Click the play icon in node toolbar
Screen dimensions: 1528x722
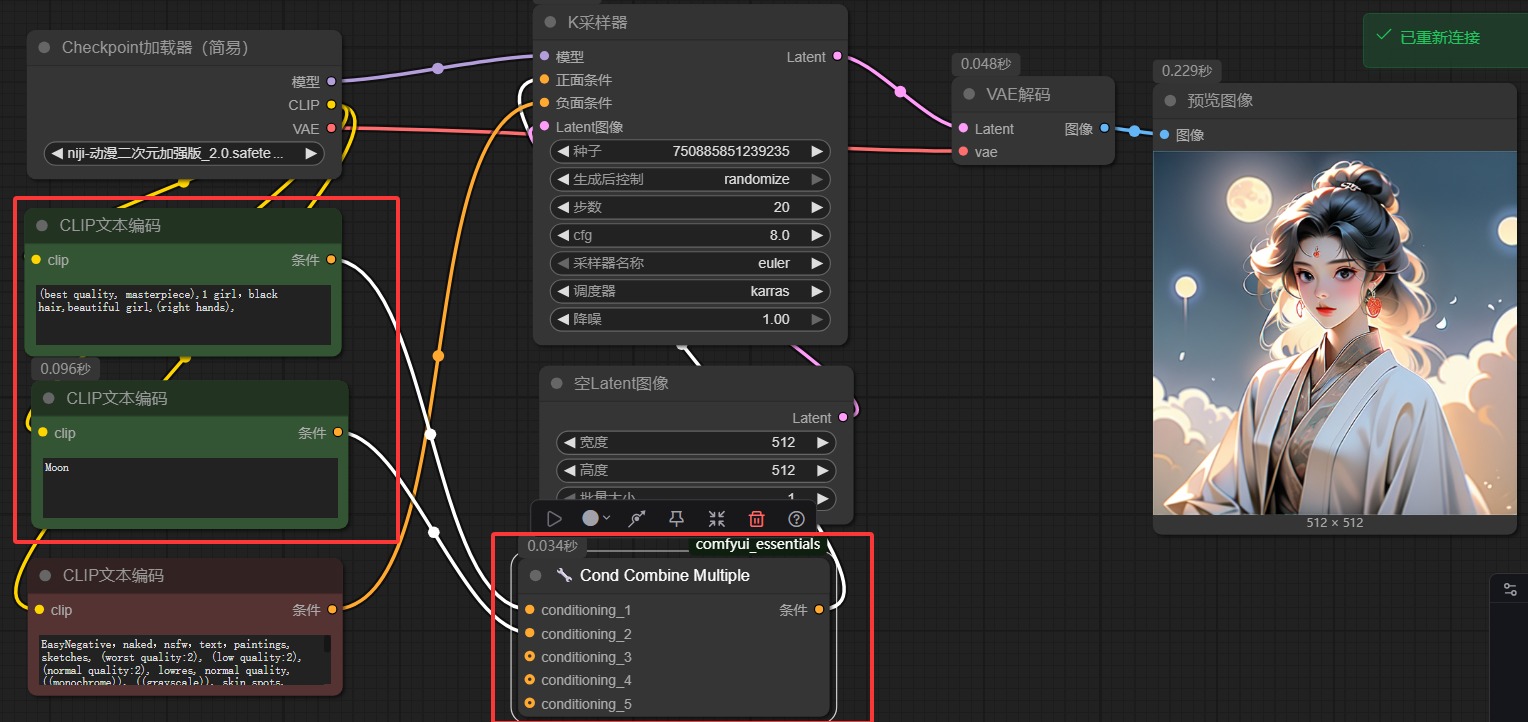pos(554,518)
